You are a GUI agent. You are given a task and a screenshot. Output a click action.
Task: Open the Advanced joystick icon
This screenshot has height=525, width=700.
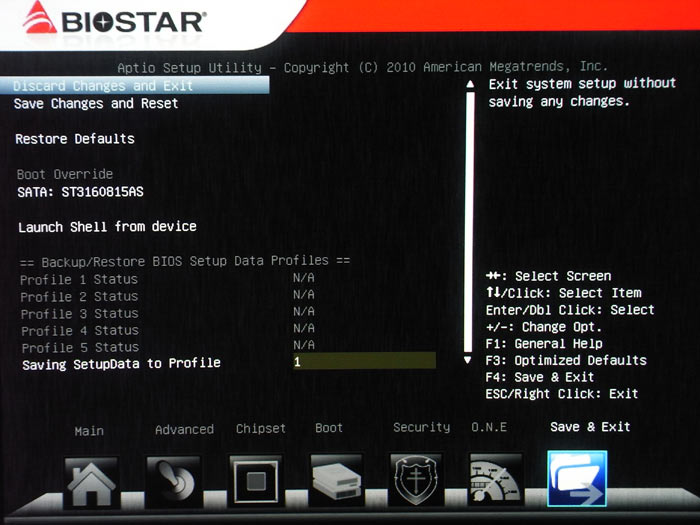[173, 482]
